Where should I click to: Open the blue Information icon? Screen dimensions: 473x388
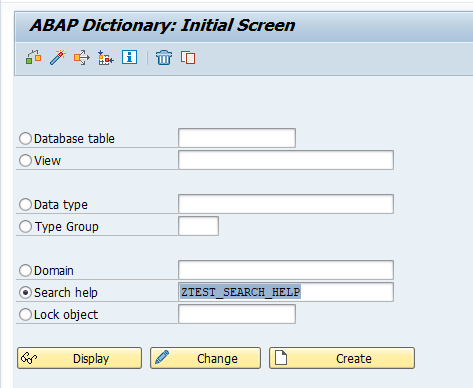click(129, 57)
